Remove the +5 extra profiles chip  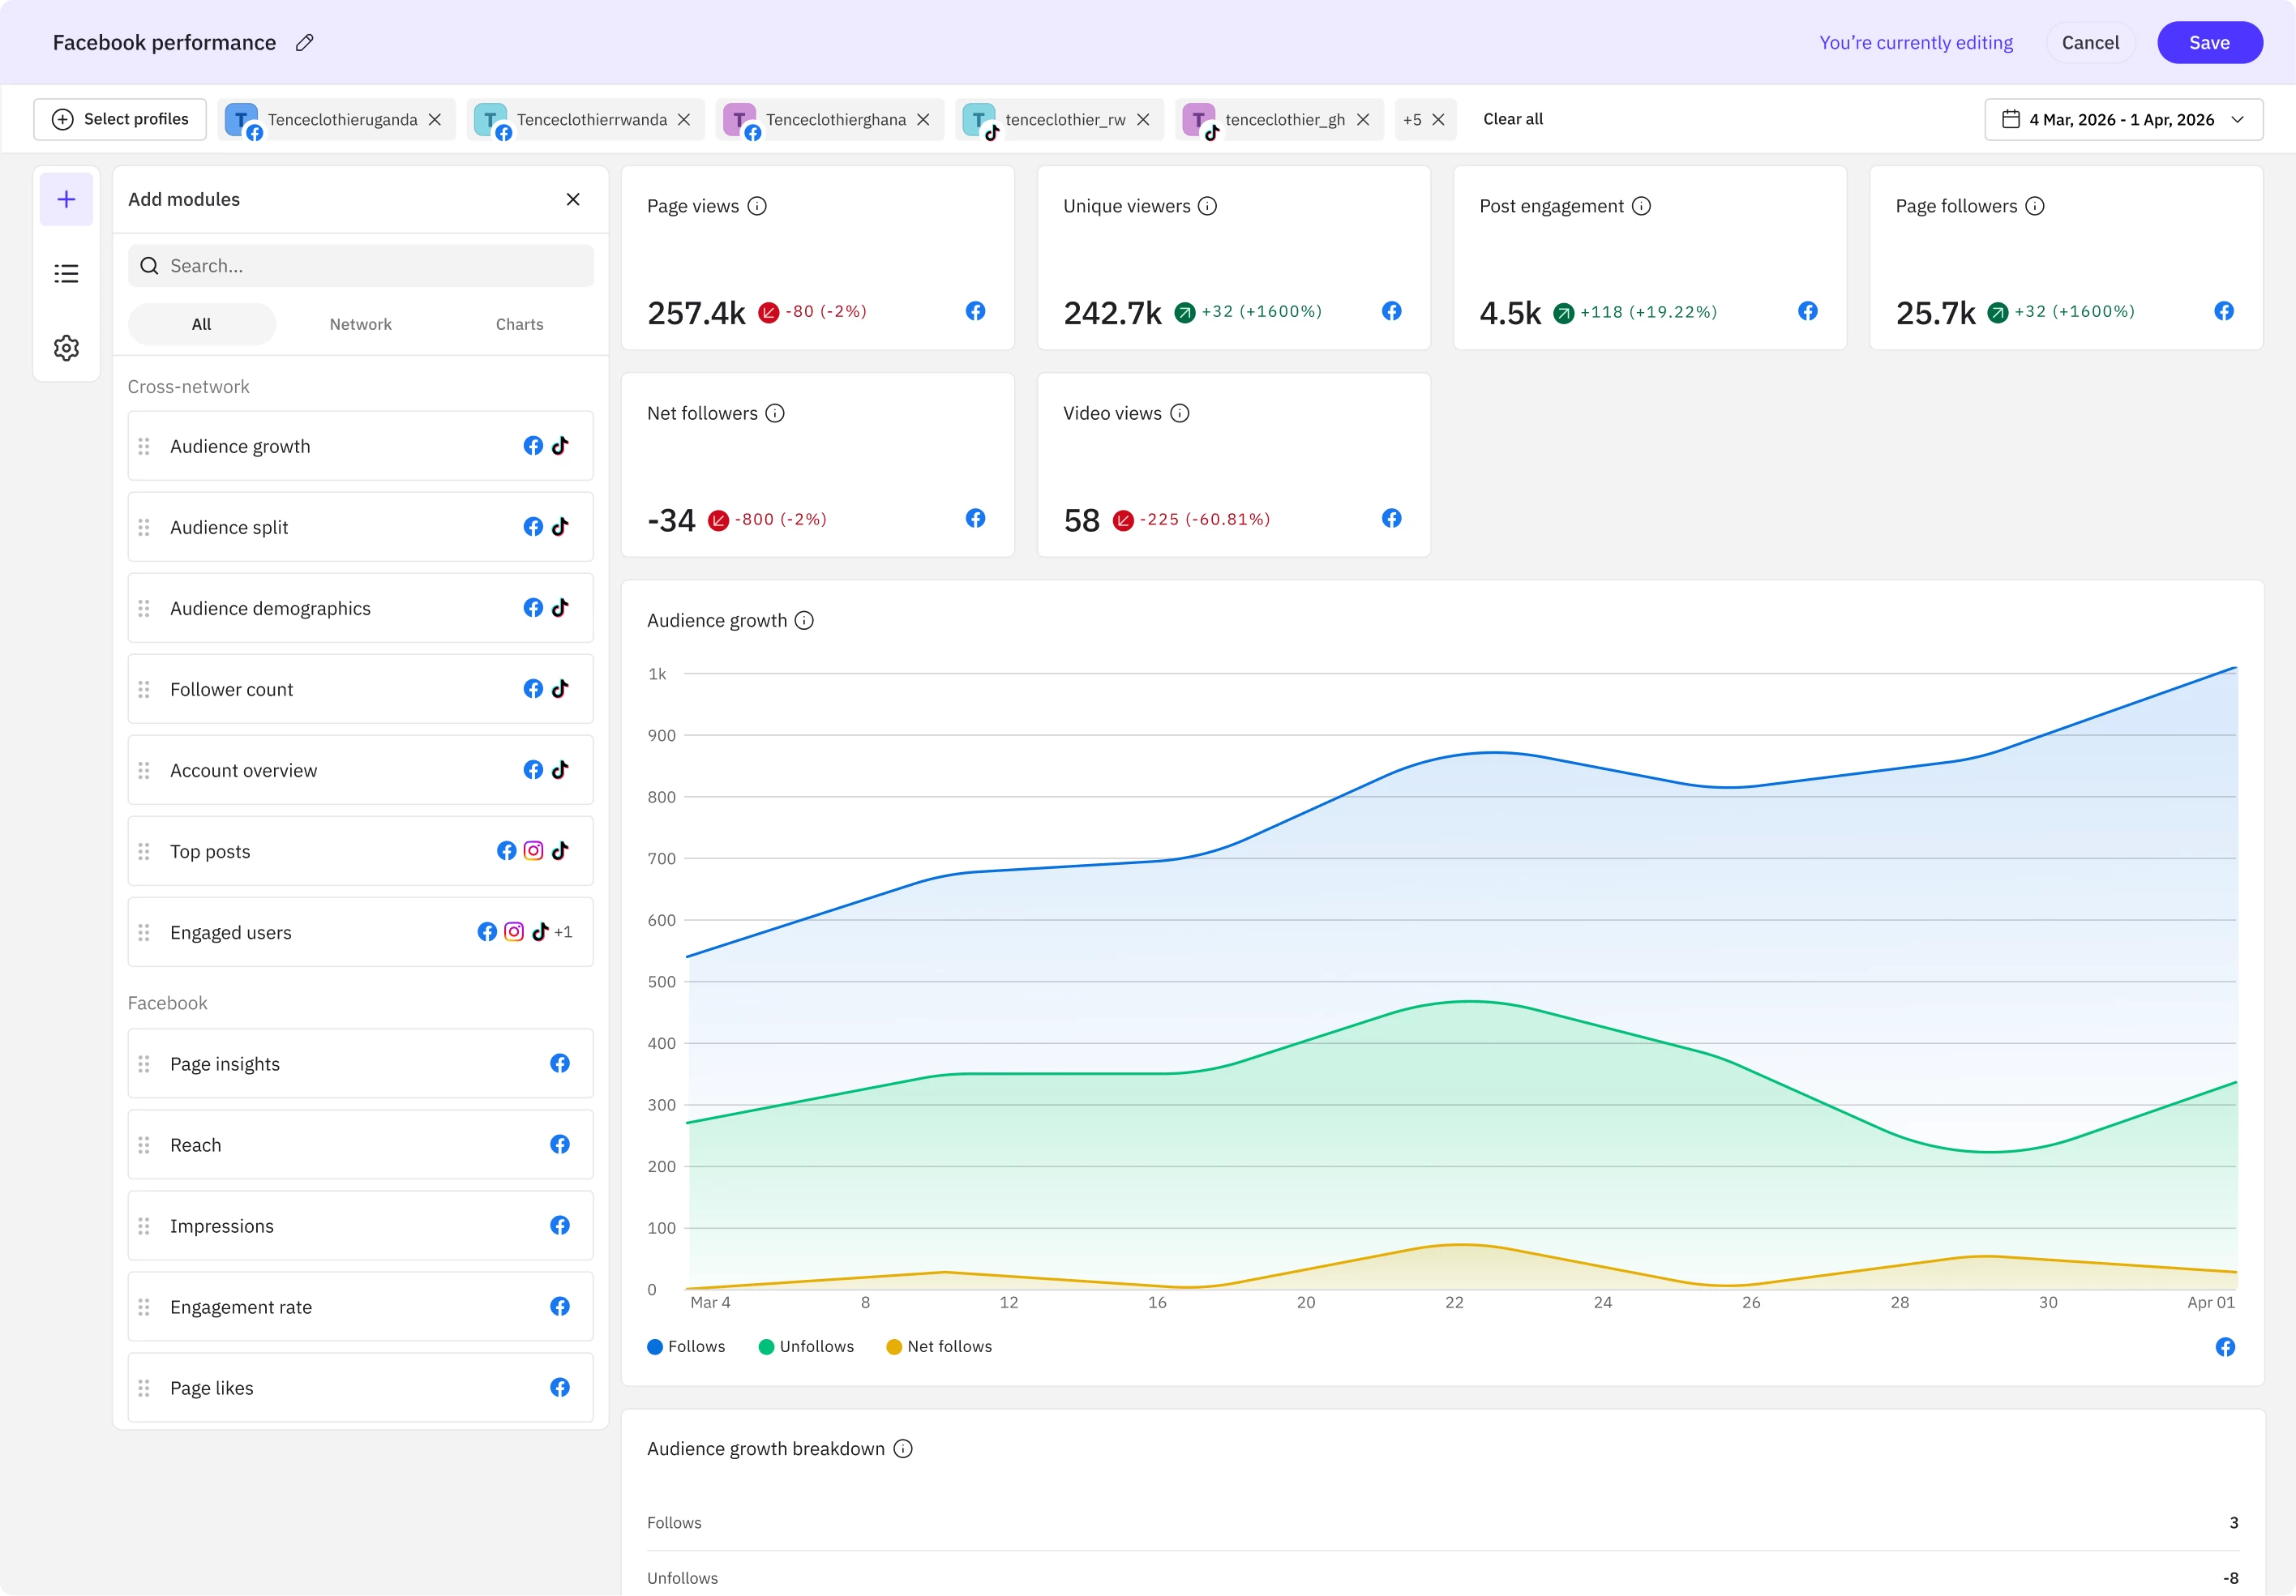click(1438, 119)
